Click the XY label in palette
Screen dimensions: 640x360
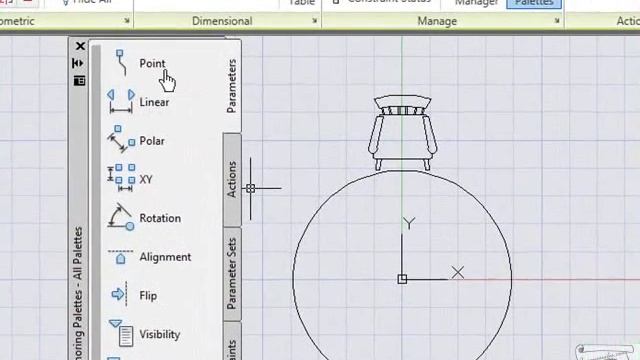[x=146, y=179]
